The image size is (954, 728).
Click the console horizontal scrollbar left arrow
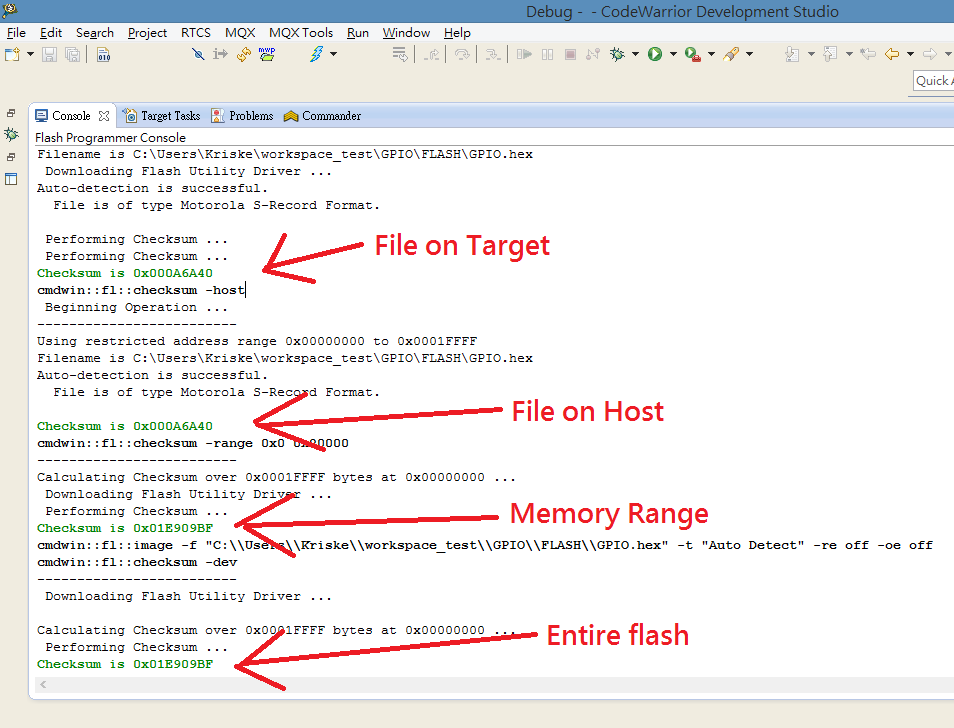pyautogui.click(x=43, y=685)
